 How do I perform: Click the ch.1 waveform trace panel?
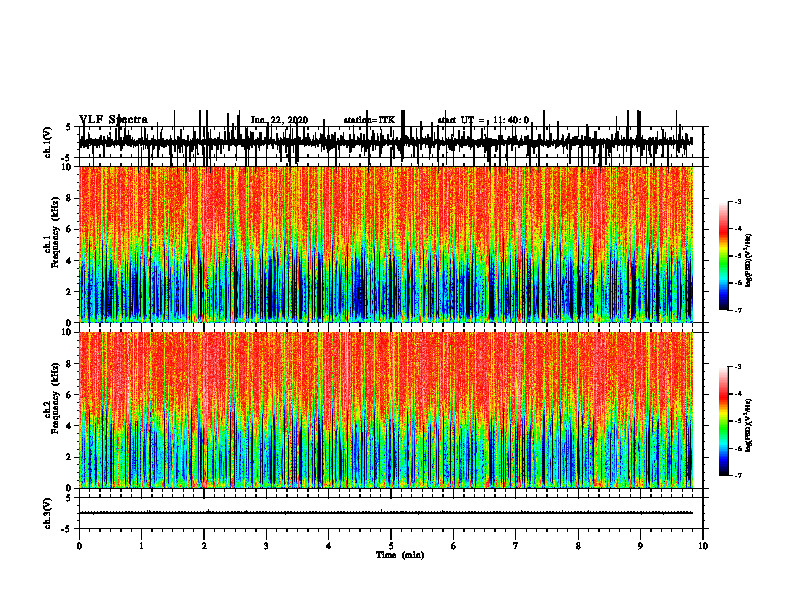[x=390, y=142]
